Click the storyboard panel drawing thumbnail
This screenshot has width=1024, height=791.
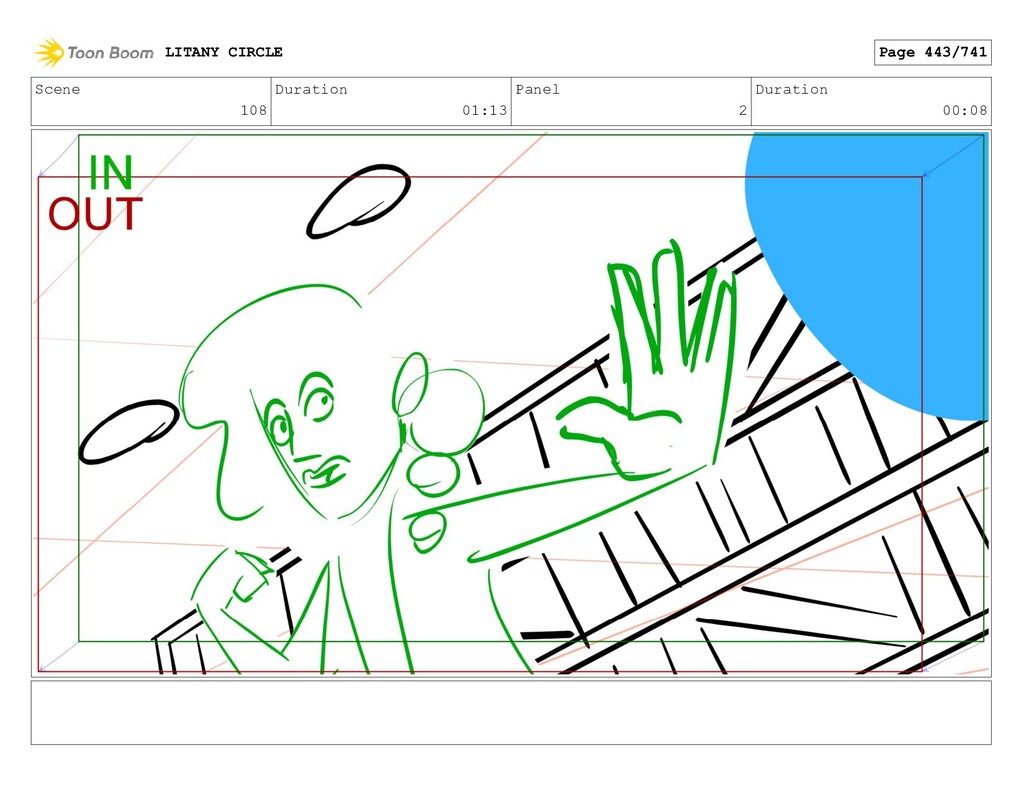click(511, 403)
